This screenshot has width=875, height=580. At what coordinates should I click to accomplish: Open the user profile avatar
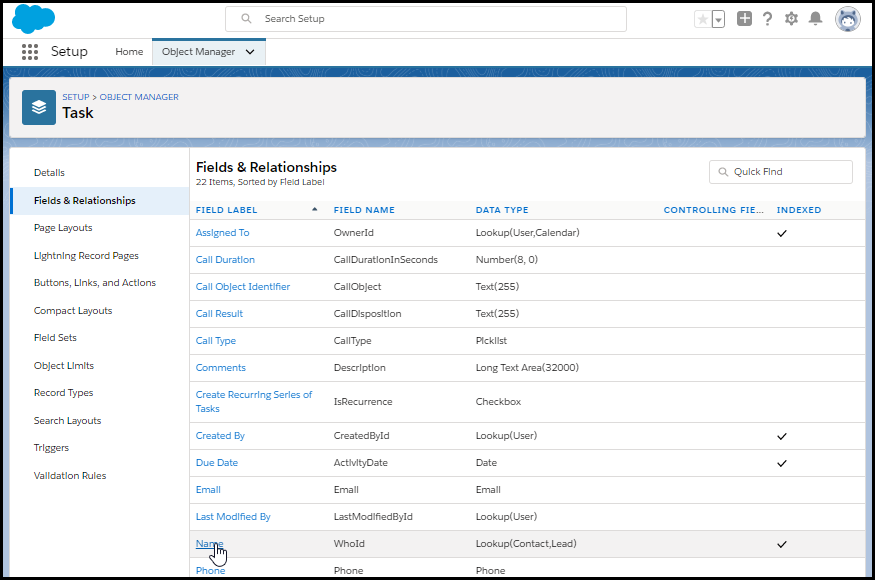[848, 19]
